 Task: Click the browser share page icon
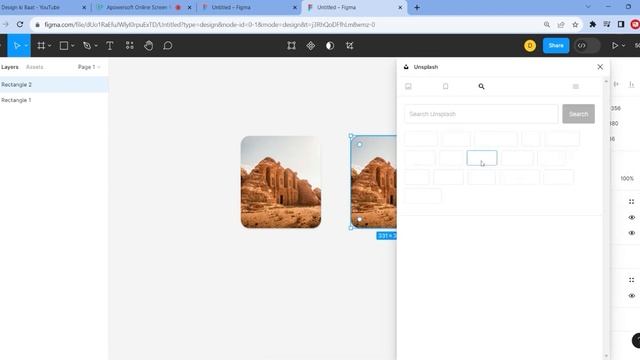[561, 25]
